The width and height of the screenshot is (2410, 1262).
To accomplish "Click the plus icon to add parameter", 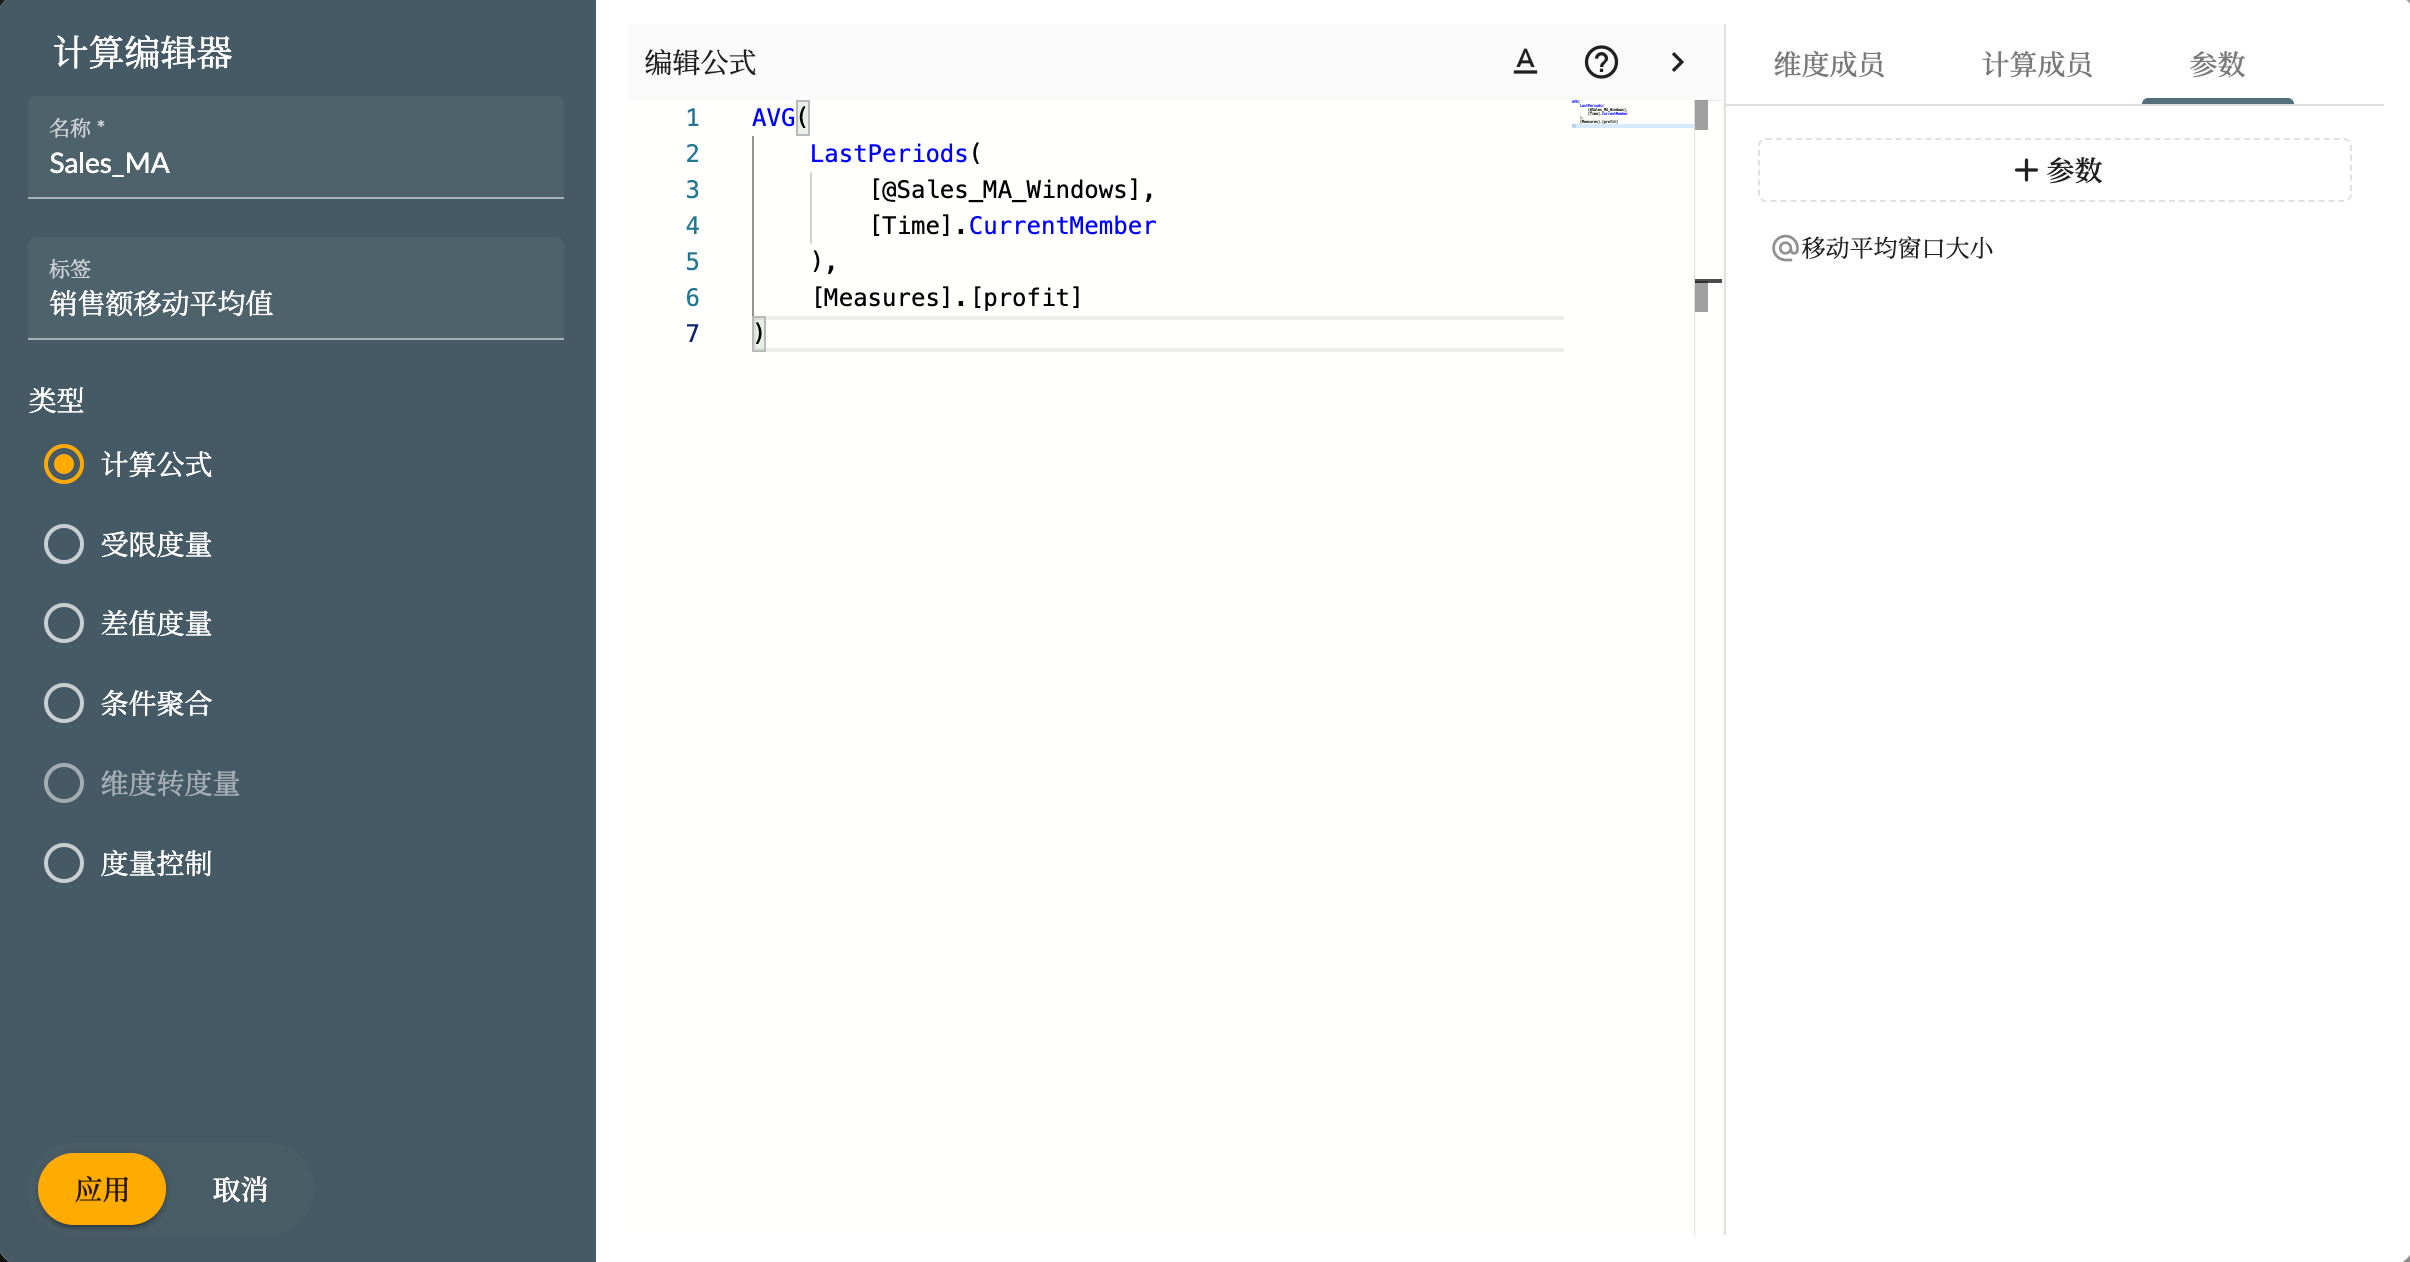I will (2026, 170).
